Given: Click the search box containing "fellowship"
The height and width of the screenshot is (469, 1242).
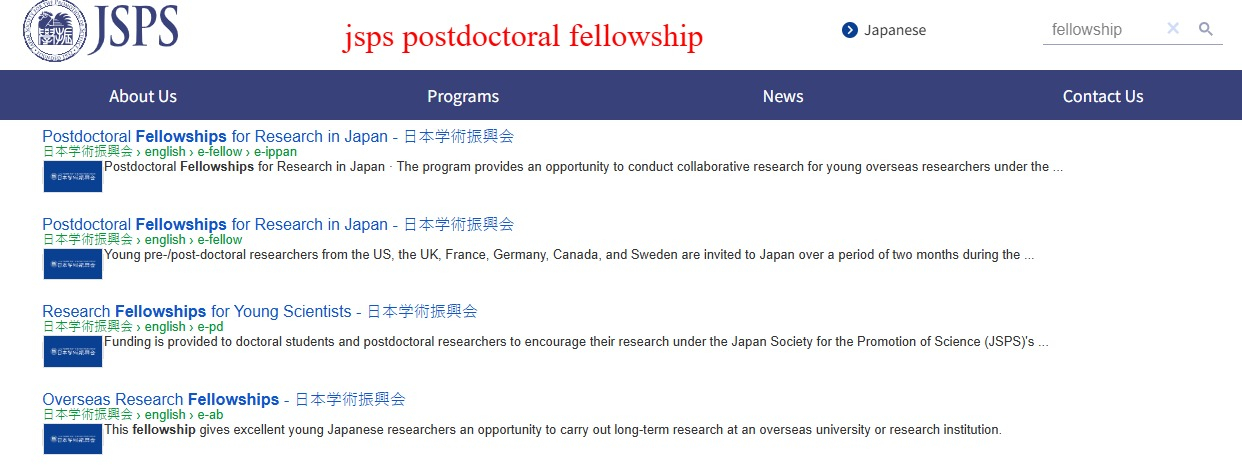Looking at the screenshot, I should (x=1100, y=30).
